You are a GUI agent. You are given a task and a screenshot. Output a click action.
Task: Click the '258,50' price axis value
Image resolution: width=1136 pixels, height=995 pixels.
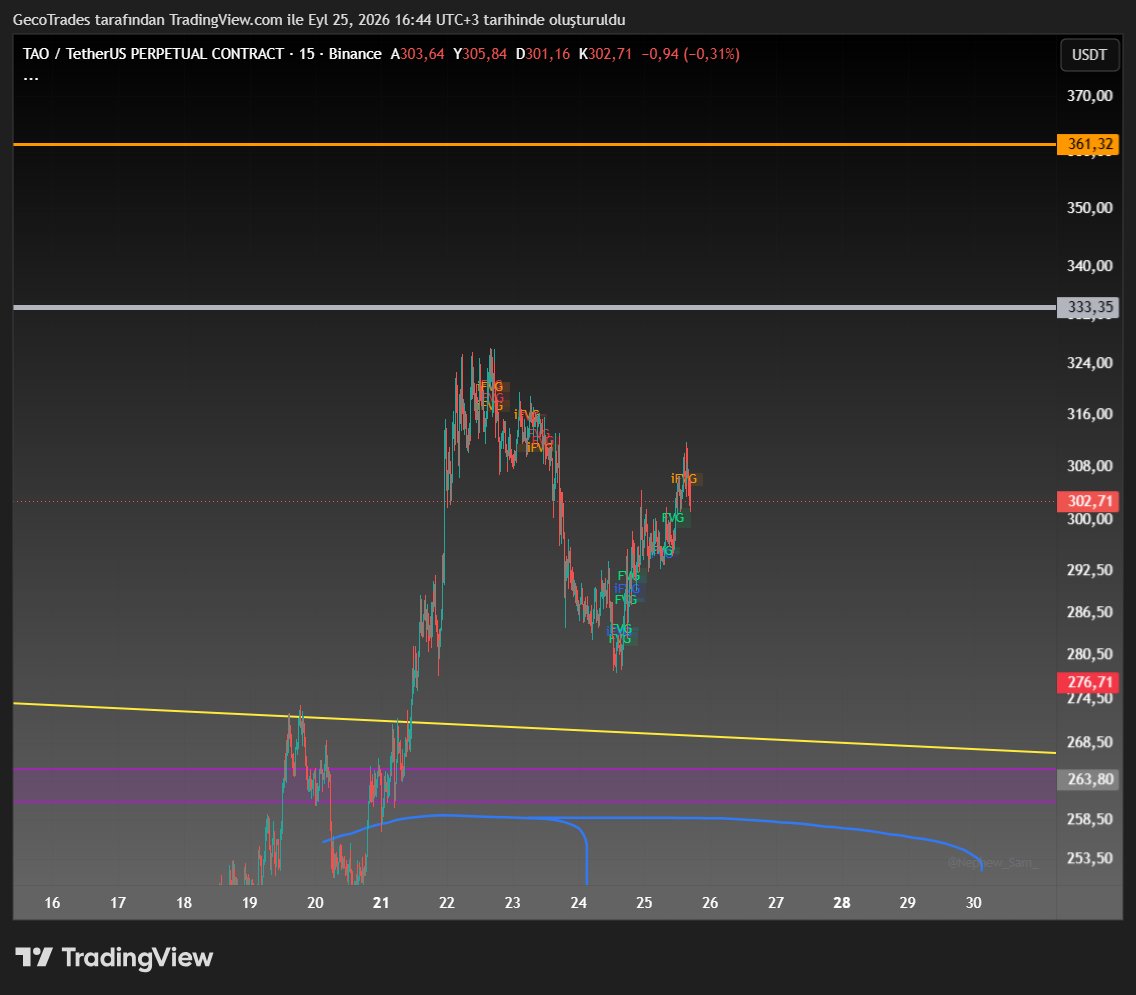click(1089, 819)
